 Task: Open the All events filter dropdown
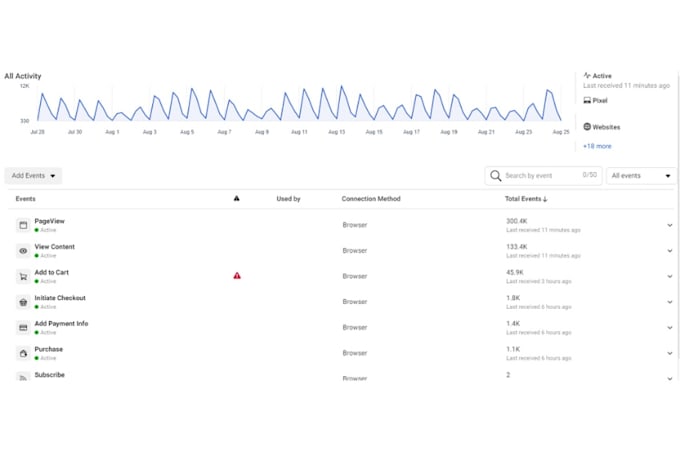(641, 176)
